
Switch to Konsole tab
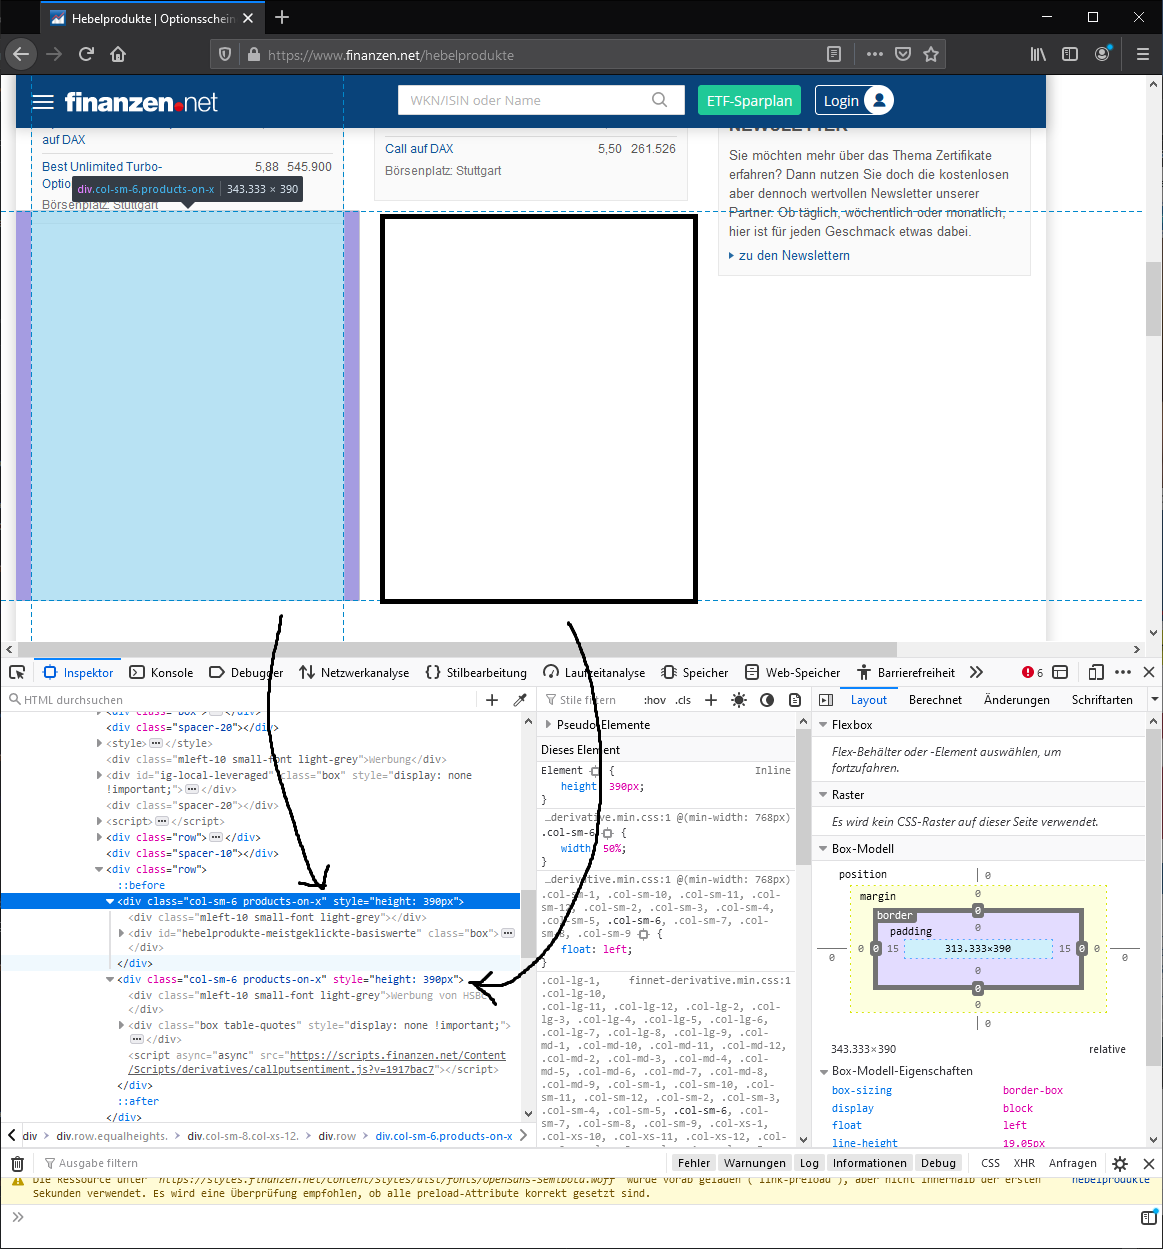(x=161, y=672)
